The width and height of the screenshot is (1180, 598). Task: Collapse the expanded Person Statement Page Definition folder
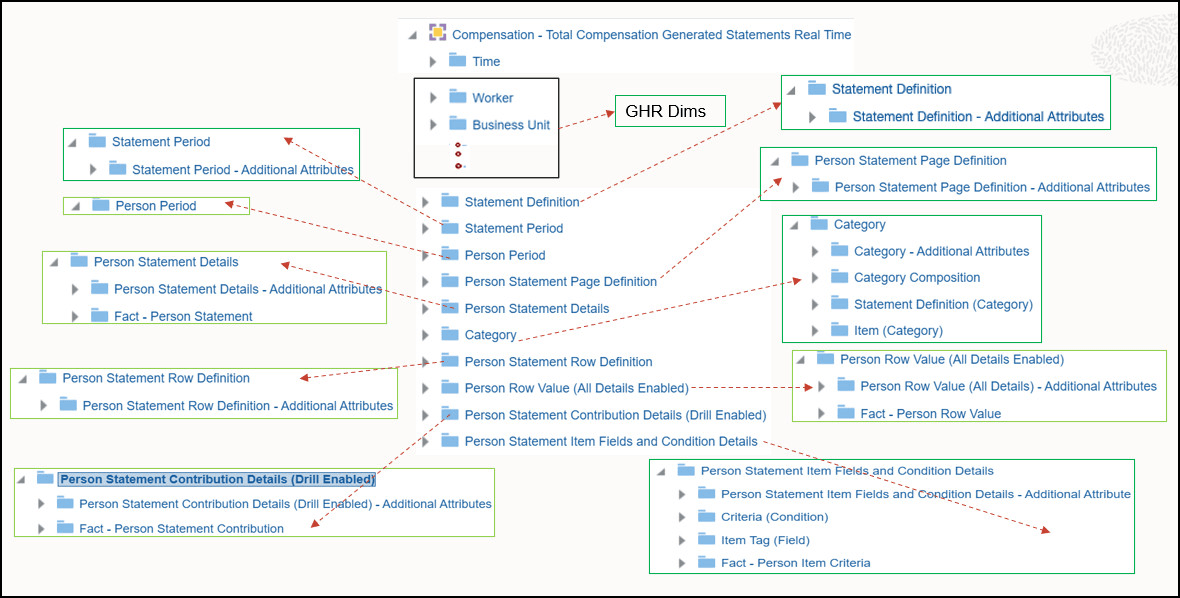pyautogui.click(x=774, y=162)
